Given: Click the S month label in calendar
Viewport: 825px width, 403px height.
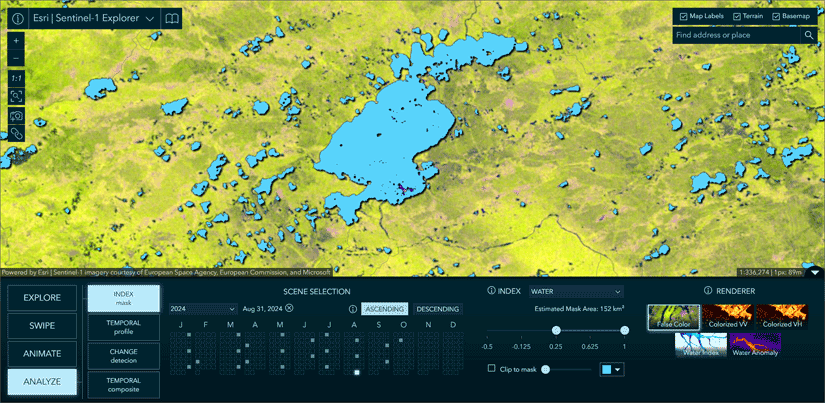Looking at the screenshot, I should (379, 325).
